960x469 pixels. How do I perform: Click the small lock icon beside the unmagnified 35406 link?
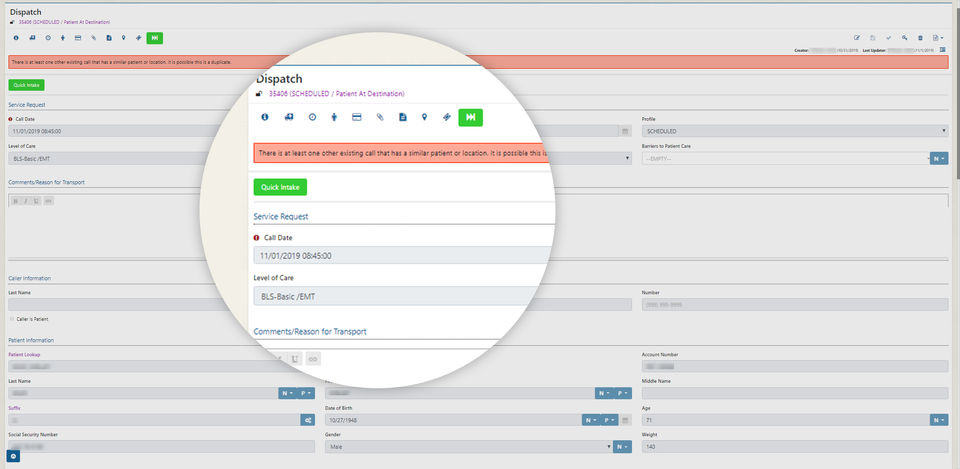pyautogui.click(x=12, y=22)
